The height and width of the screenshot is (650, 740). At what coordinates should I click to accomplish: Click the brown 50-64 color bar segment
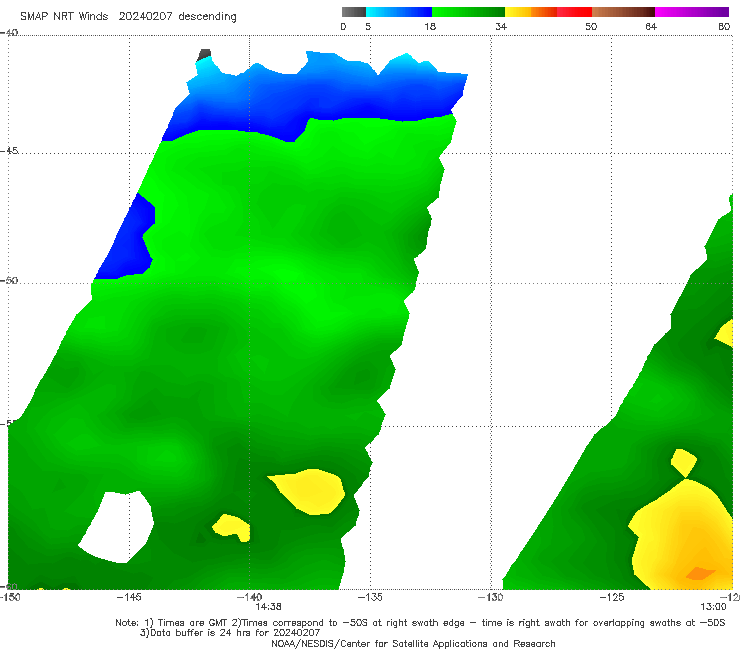point(623,12)
